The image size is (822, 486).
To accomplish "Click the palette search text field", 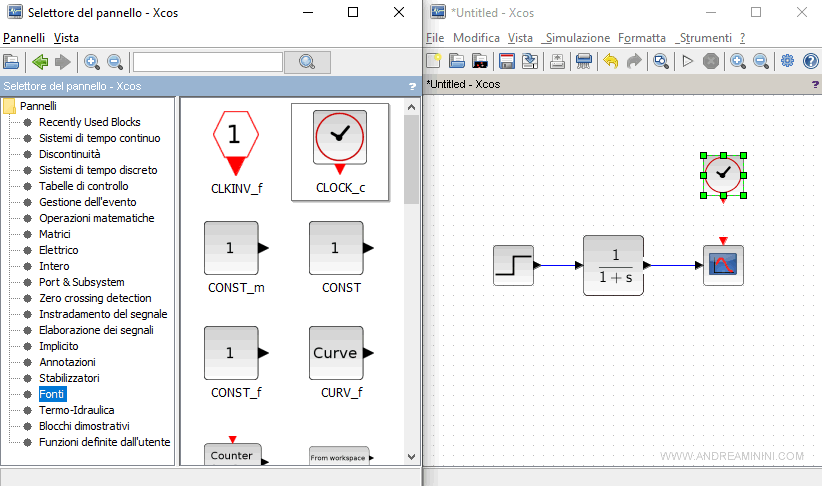I will tap(208, 62).
